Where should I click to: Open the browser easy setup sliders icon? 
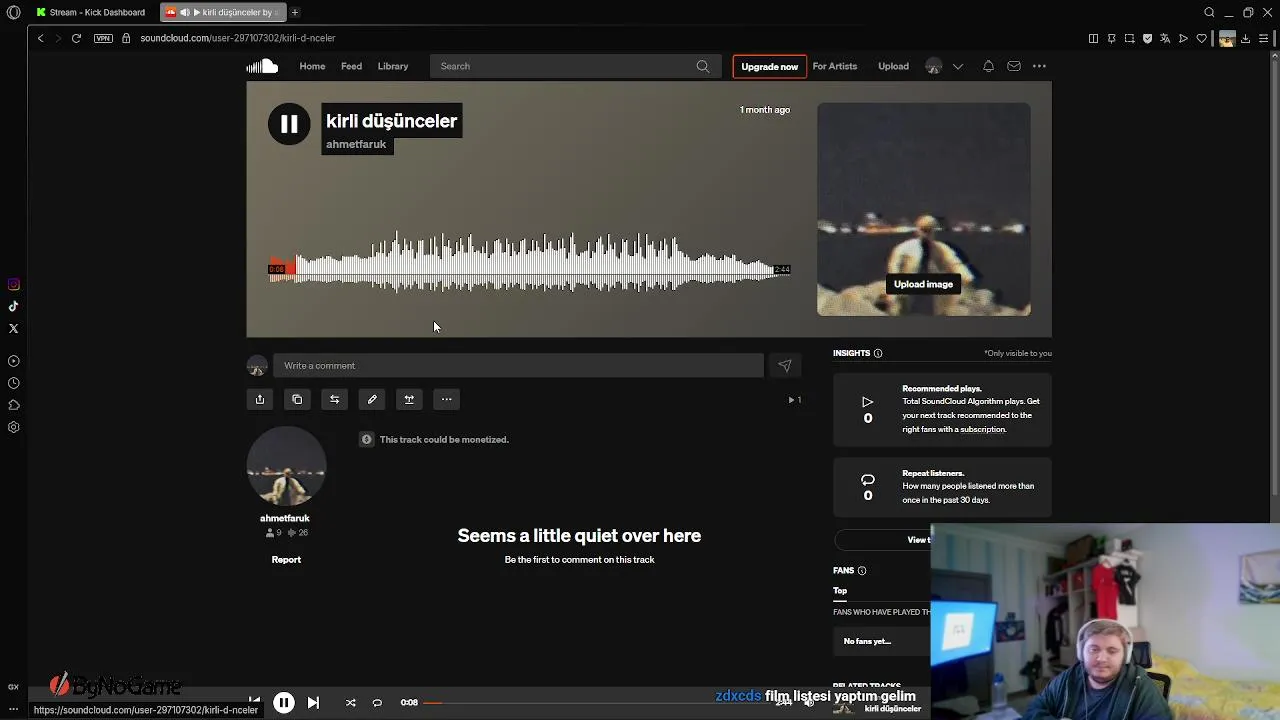[x=1264, y=38]
